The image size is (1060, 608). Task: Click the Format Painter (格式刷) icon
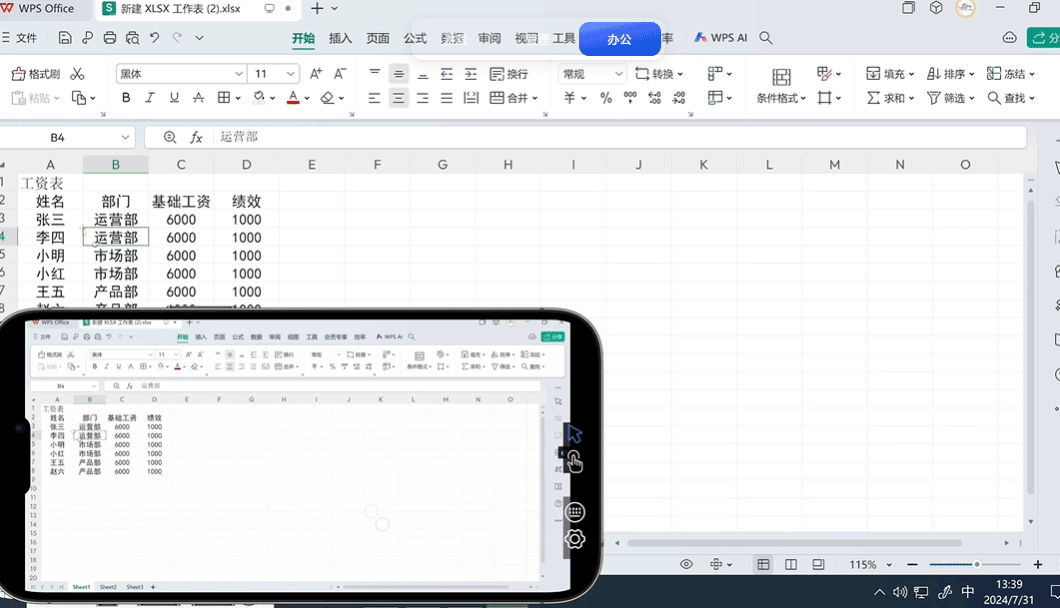coord(35,74)
